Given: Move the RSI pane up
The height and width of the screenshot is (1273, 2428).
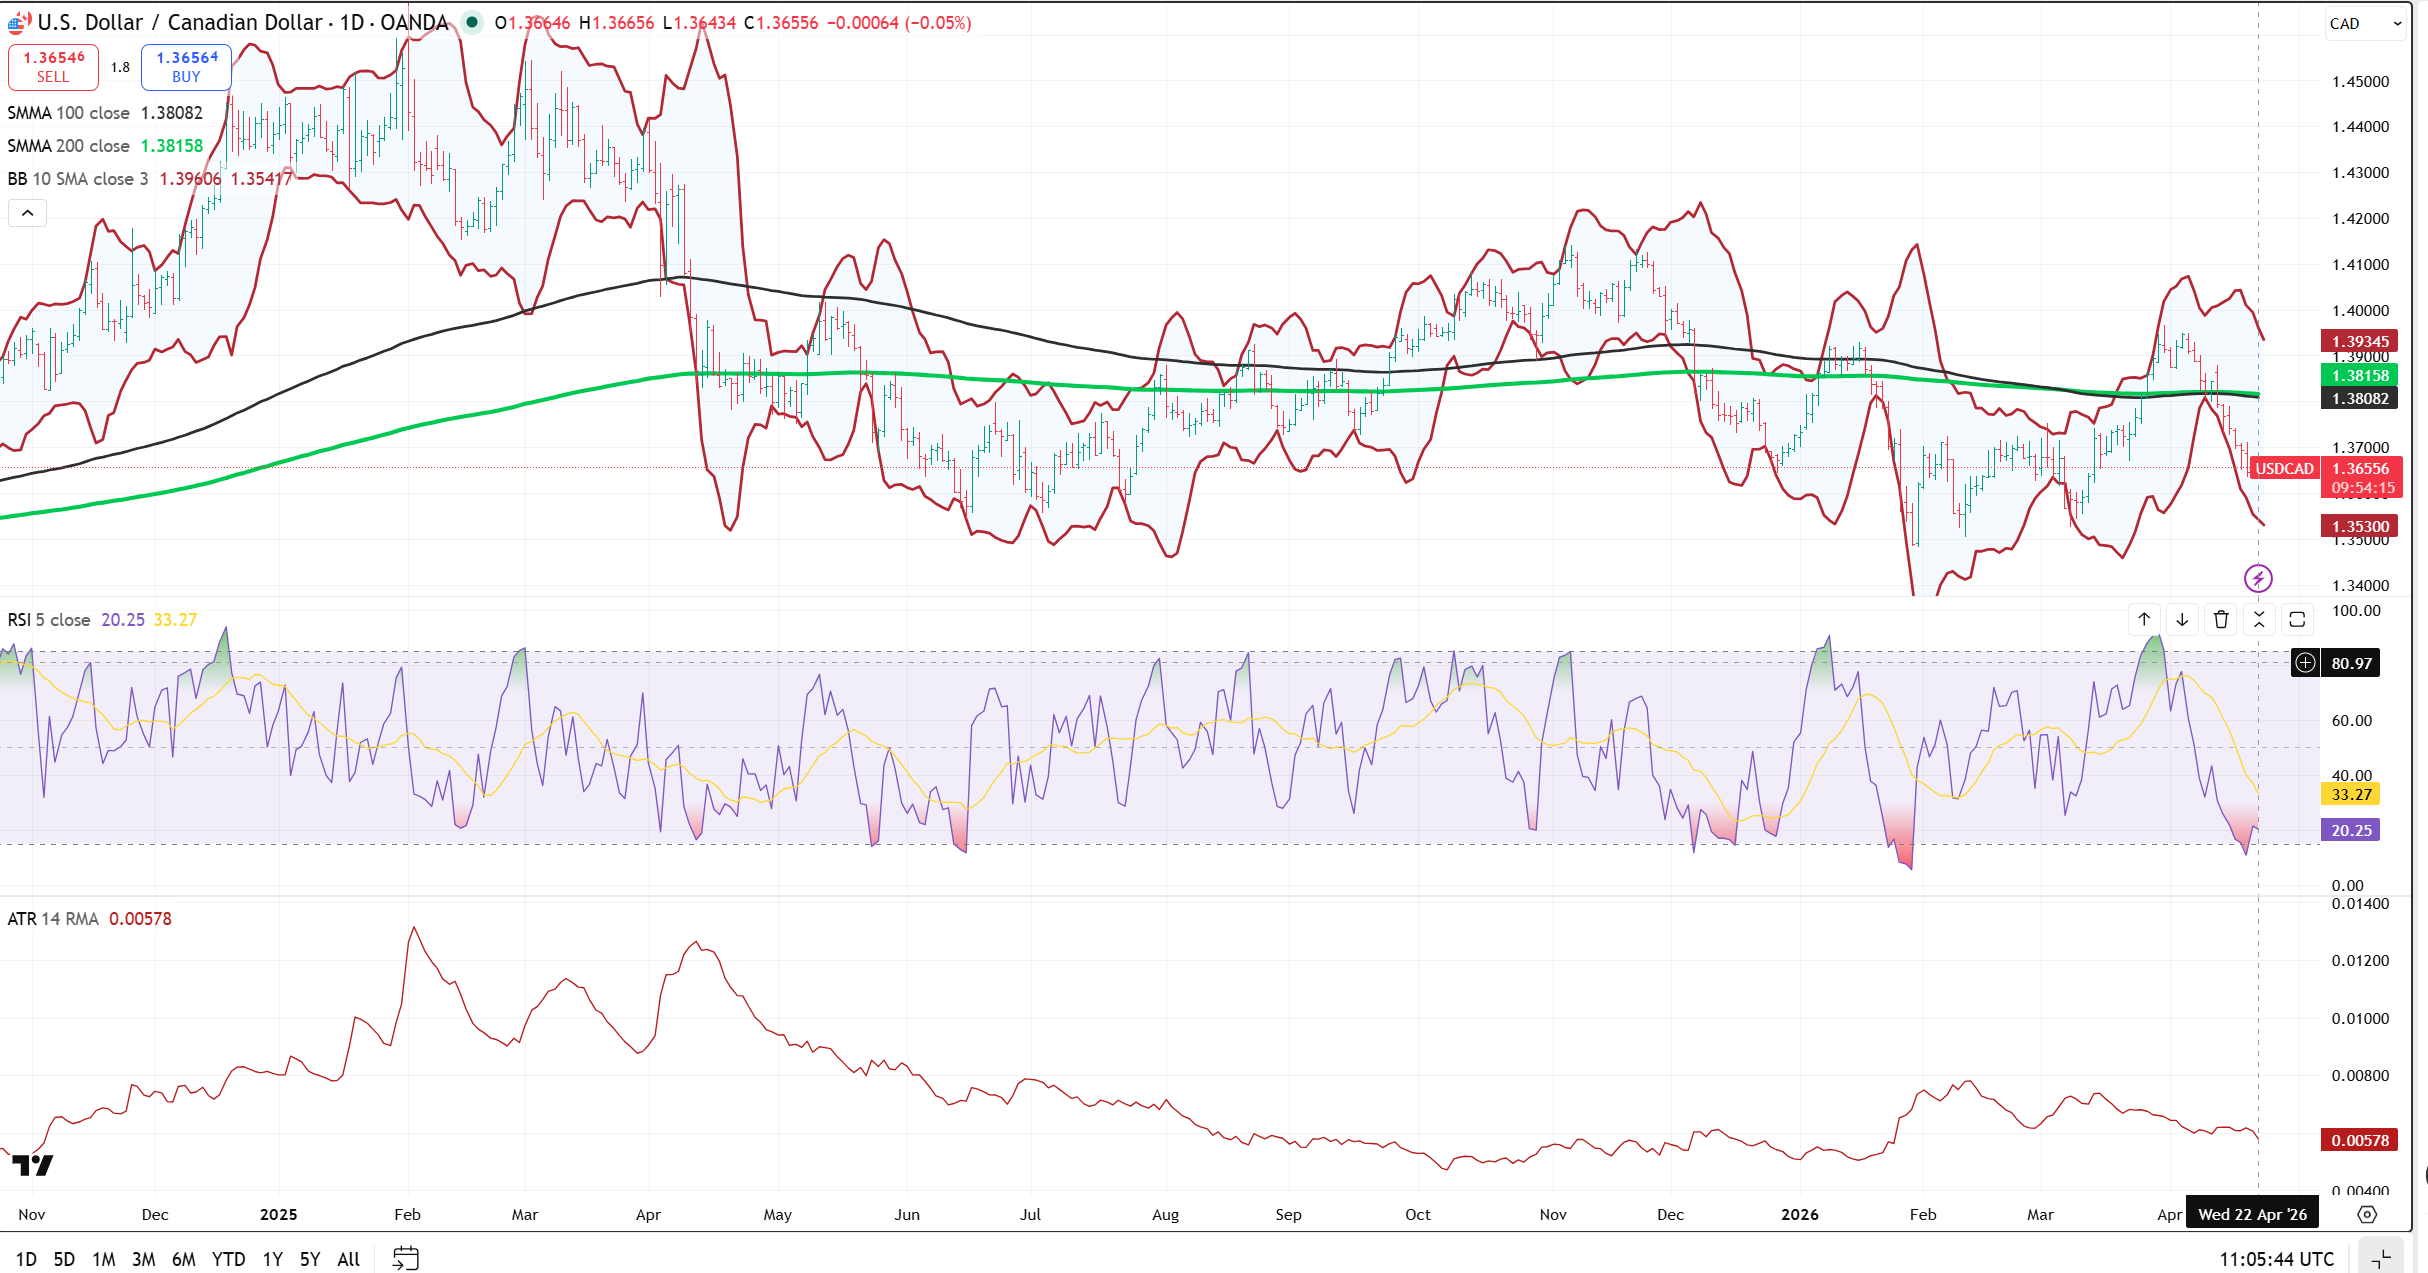Looking at the screenshot, I should pyautogui.click(x=2144, y=620).
